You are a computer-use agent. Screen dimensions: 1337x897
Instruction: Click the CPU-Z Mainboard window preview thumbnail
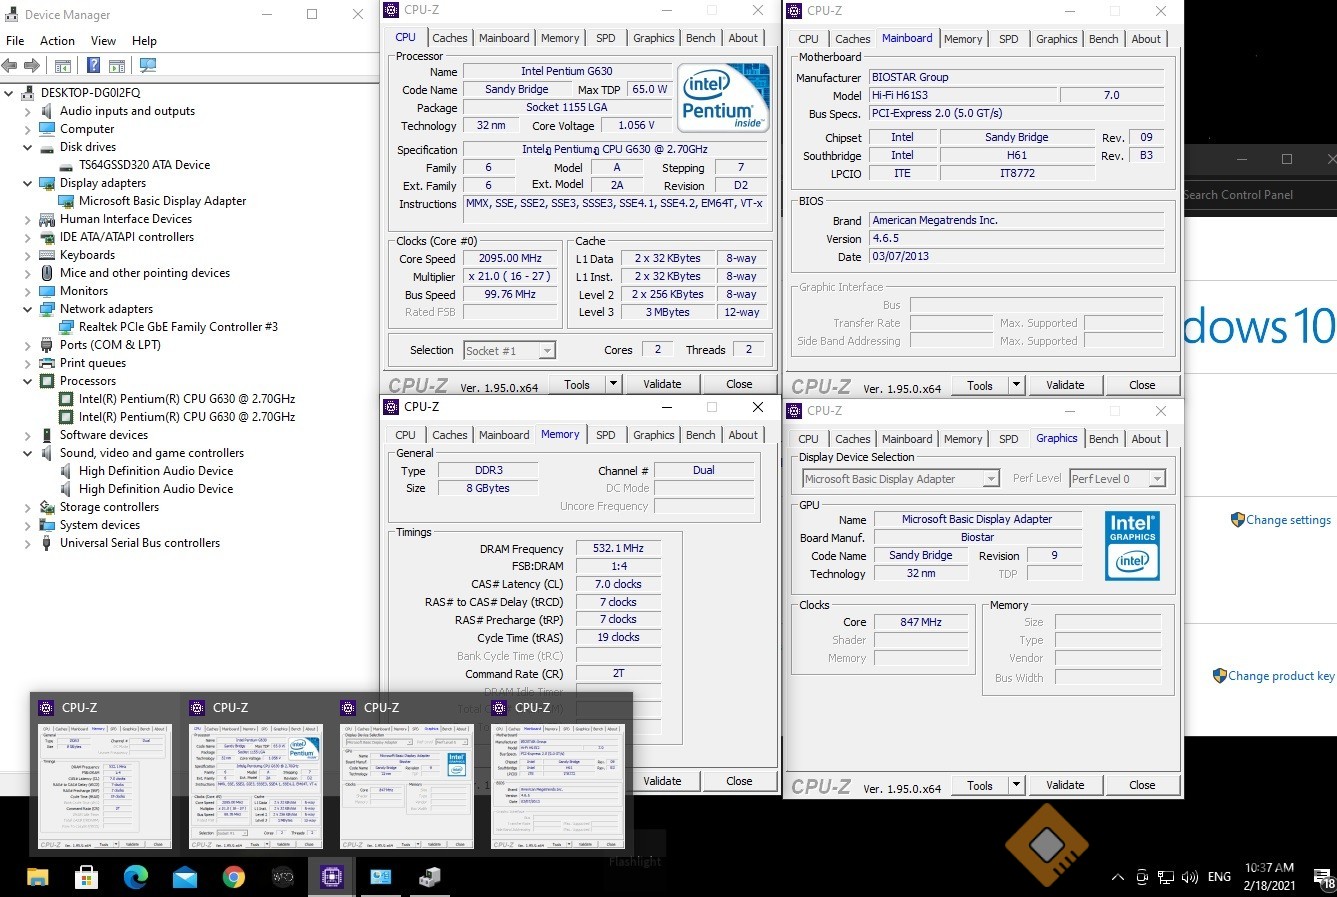(558, 787)
